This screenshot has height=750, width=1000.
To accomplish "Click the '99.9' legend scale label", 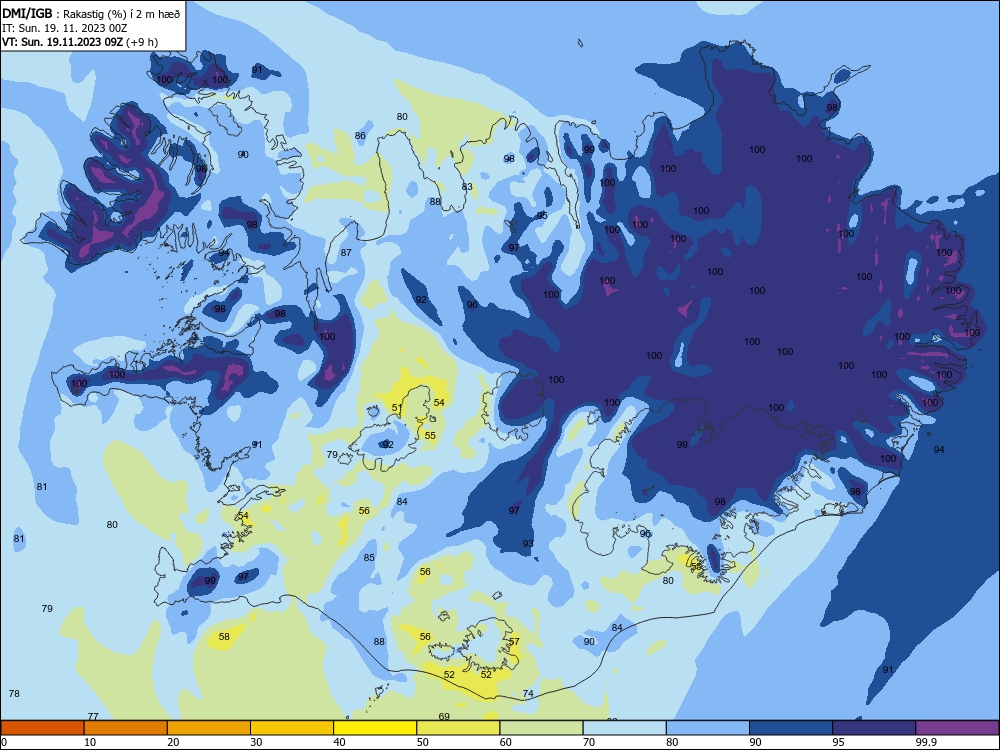I will (x=926, y=742).
